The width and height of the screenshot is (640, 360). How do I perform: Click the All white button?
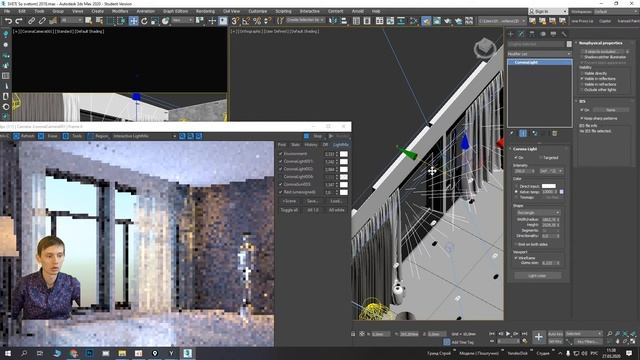[337, 210]
